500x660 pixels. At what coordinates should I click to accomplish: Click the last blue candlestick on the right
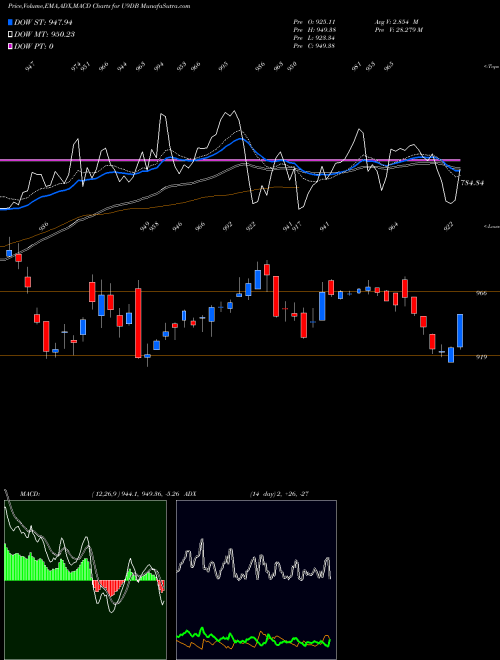point(460,331)
